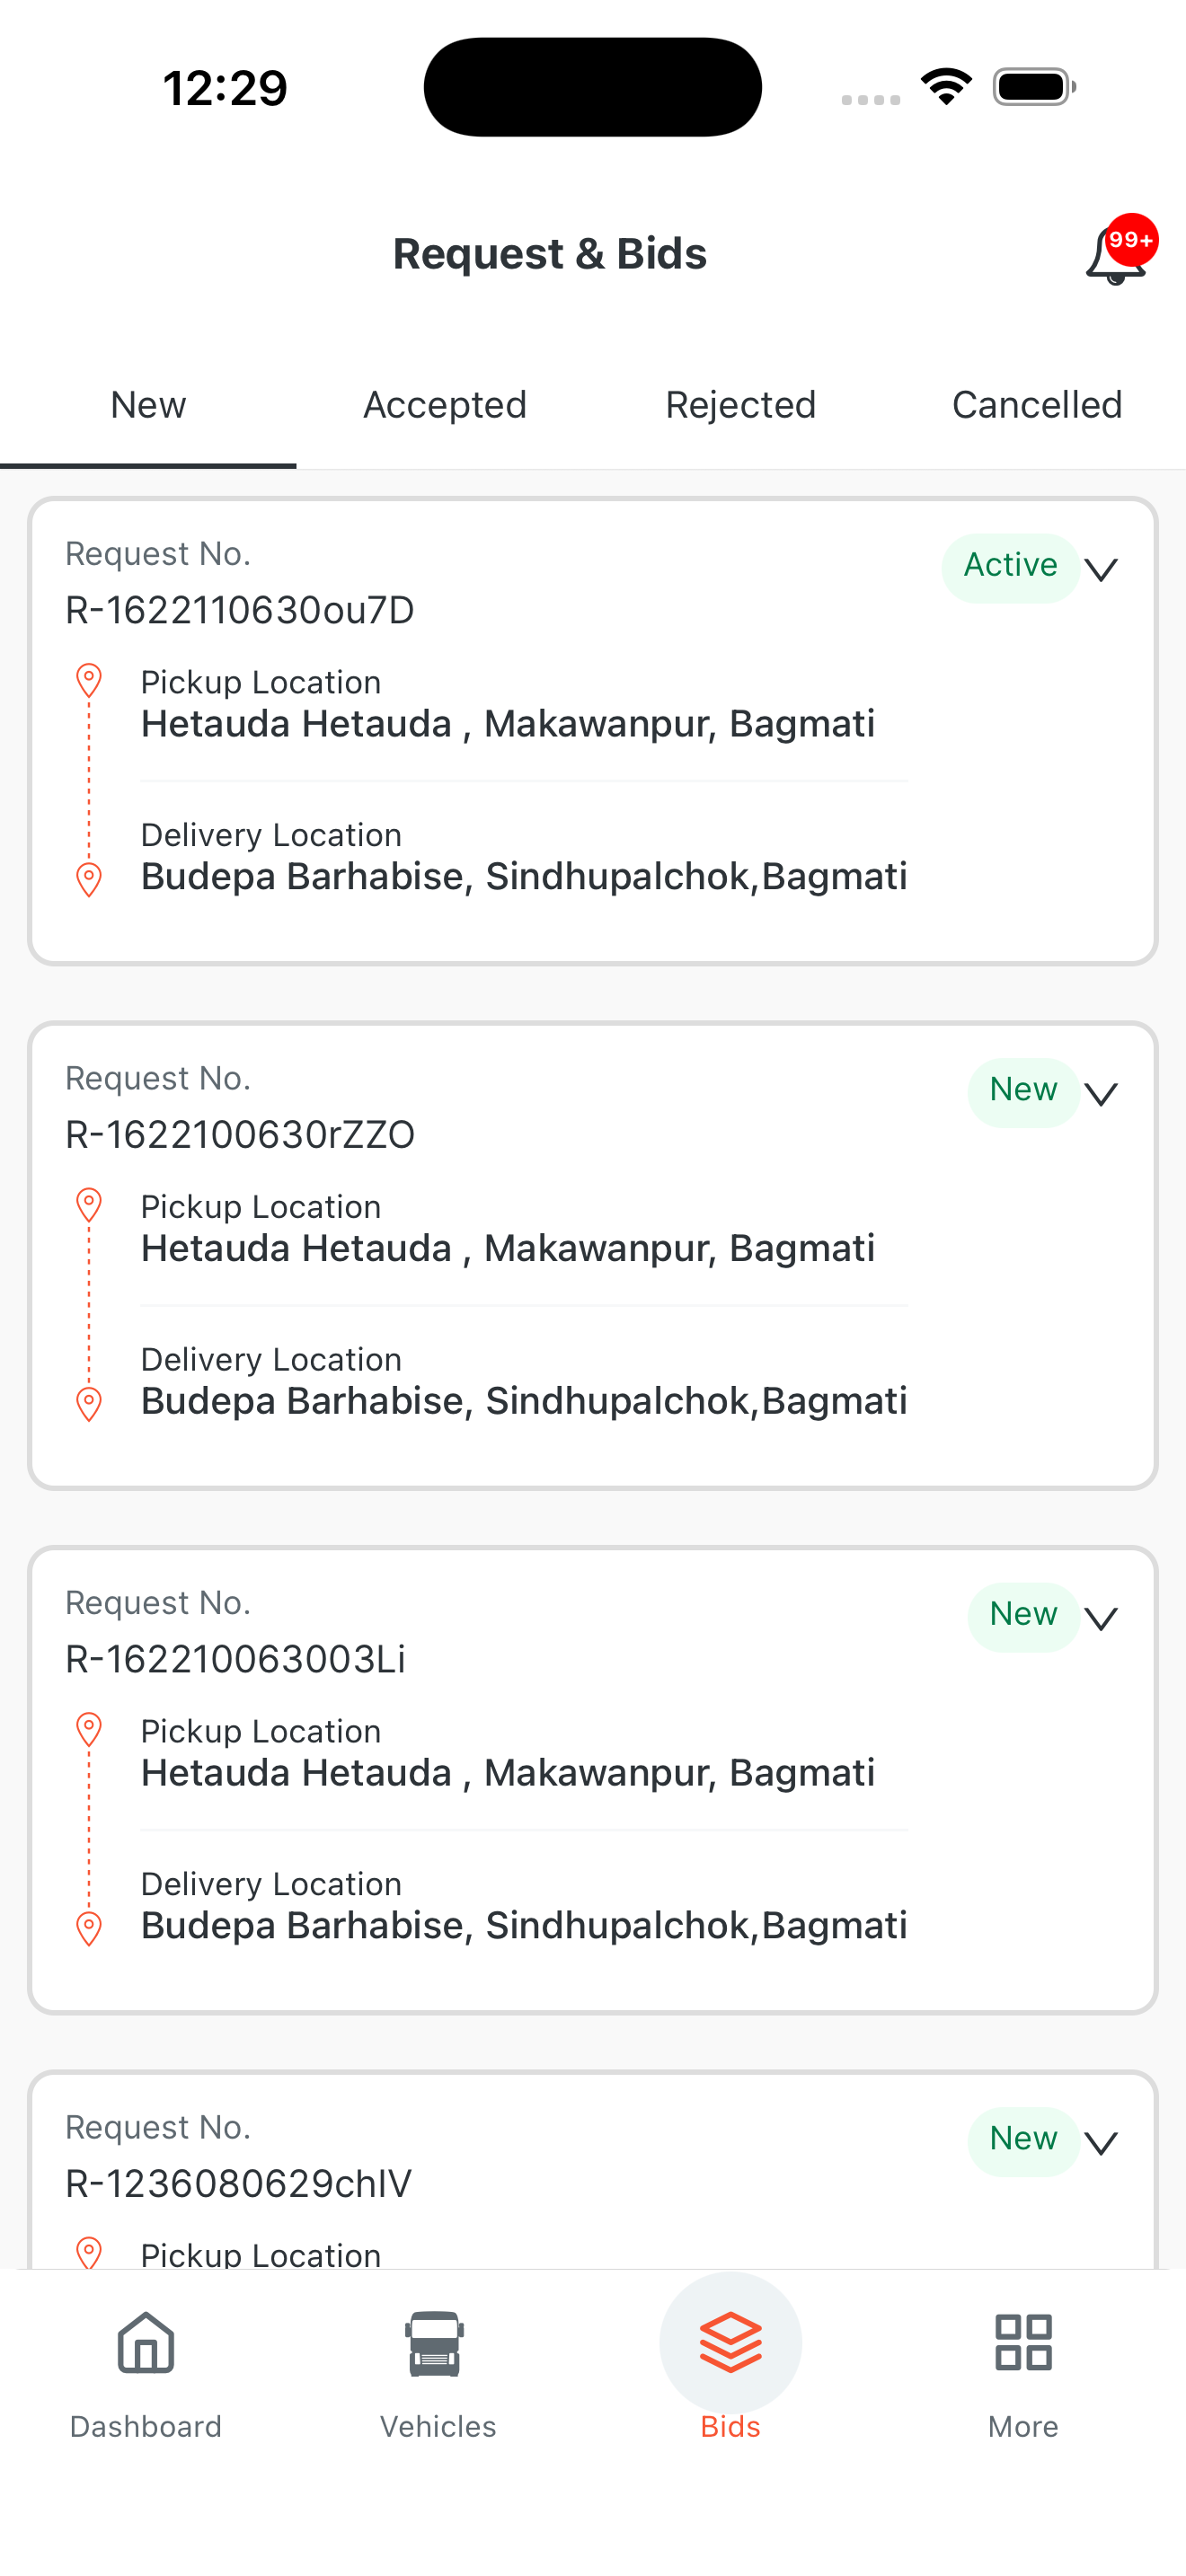Expand request R-1622110630ou7D chevron
Image resolution: width=1186 pixels, height=2576 pixels.
point(1101,570)
